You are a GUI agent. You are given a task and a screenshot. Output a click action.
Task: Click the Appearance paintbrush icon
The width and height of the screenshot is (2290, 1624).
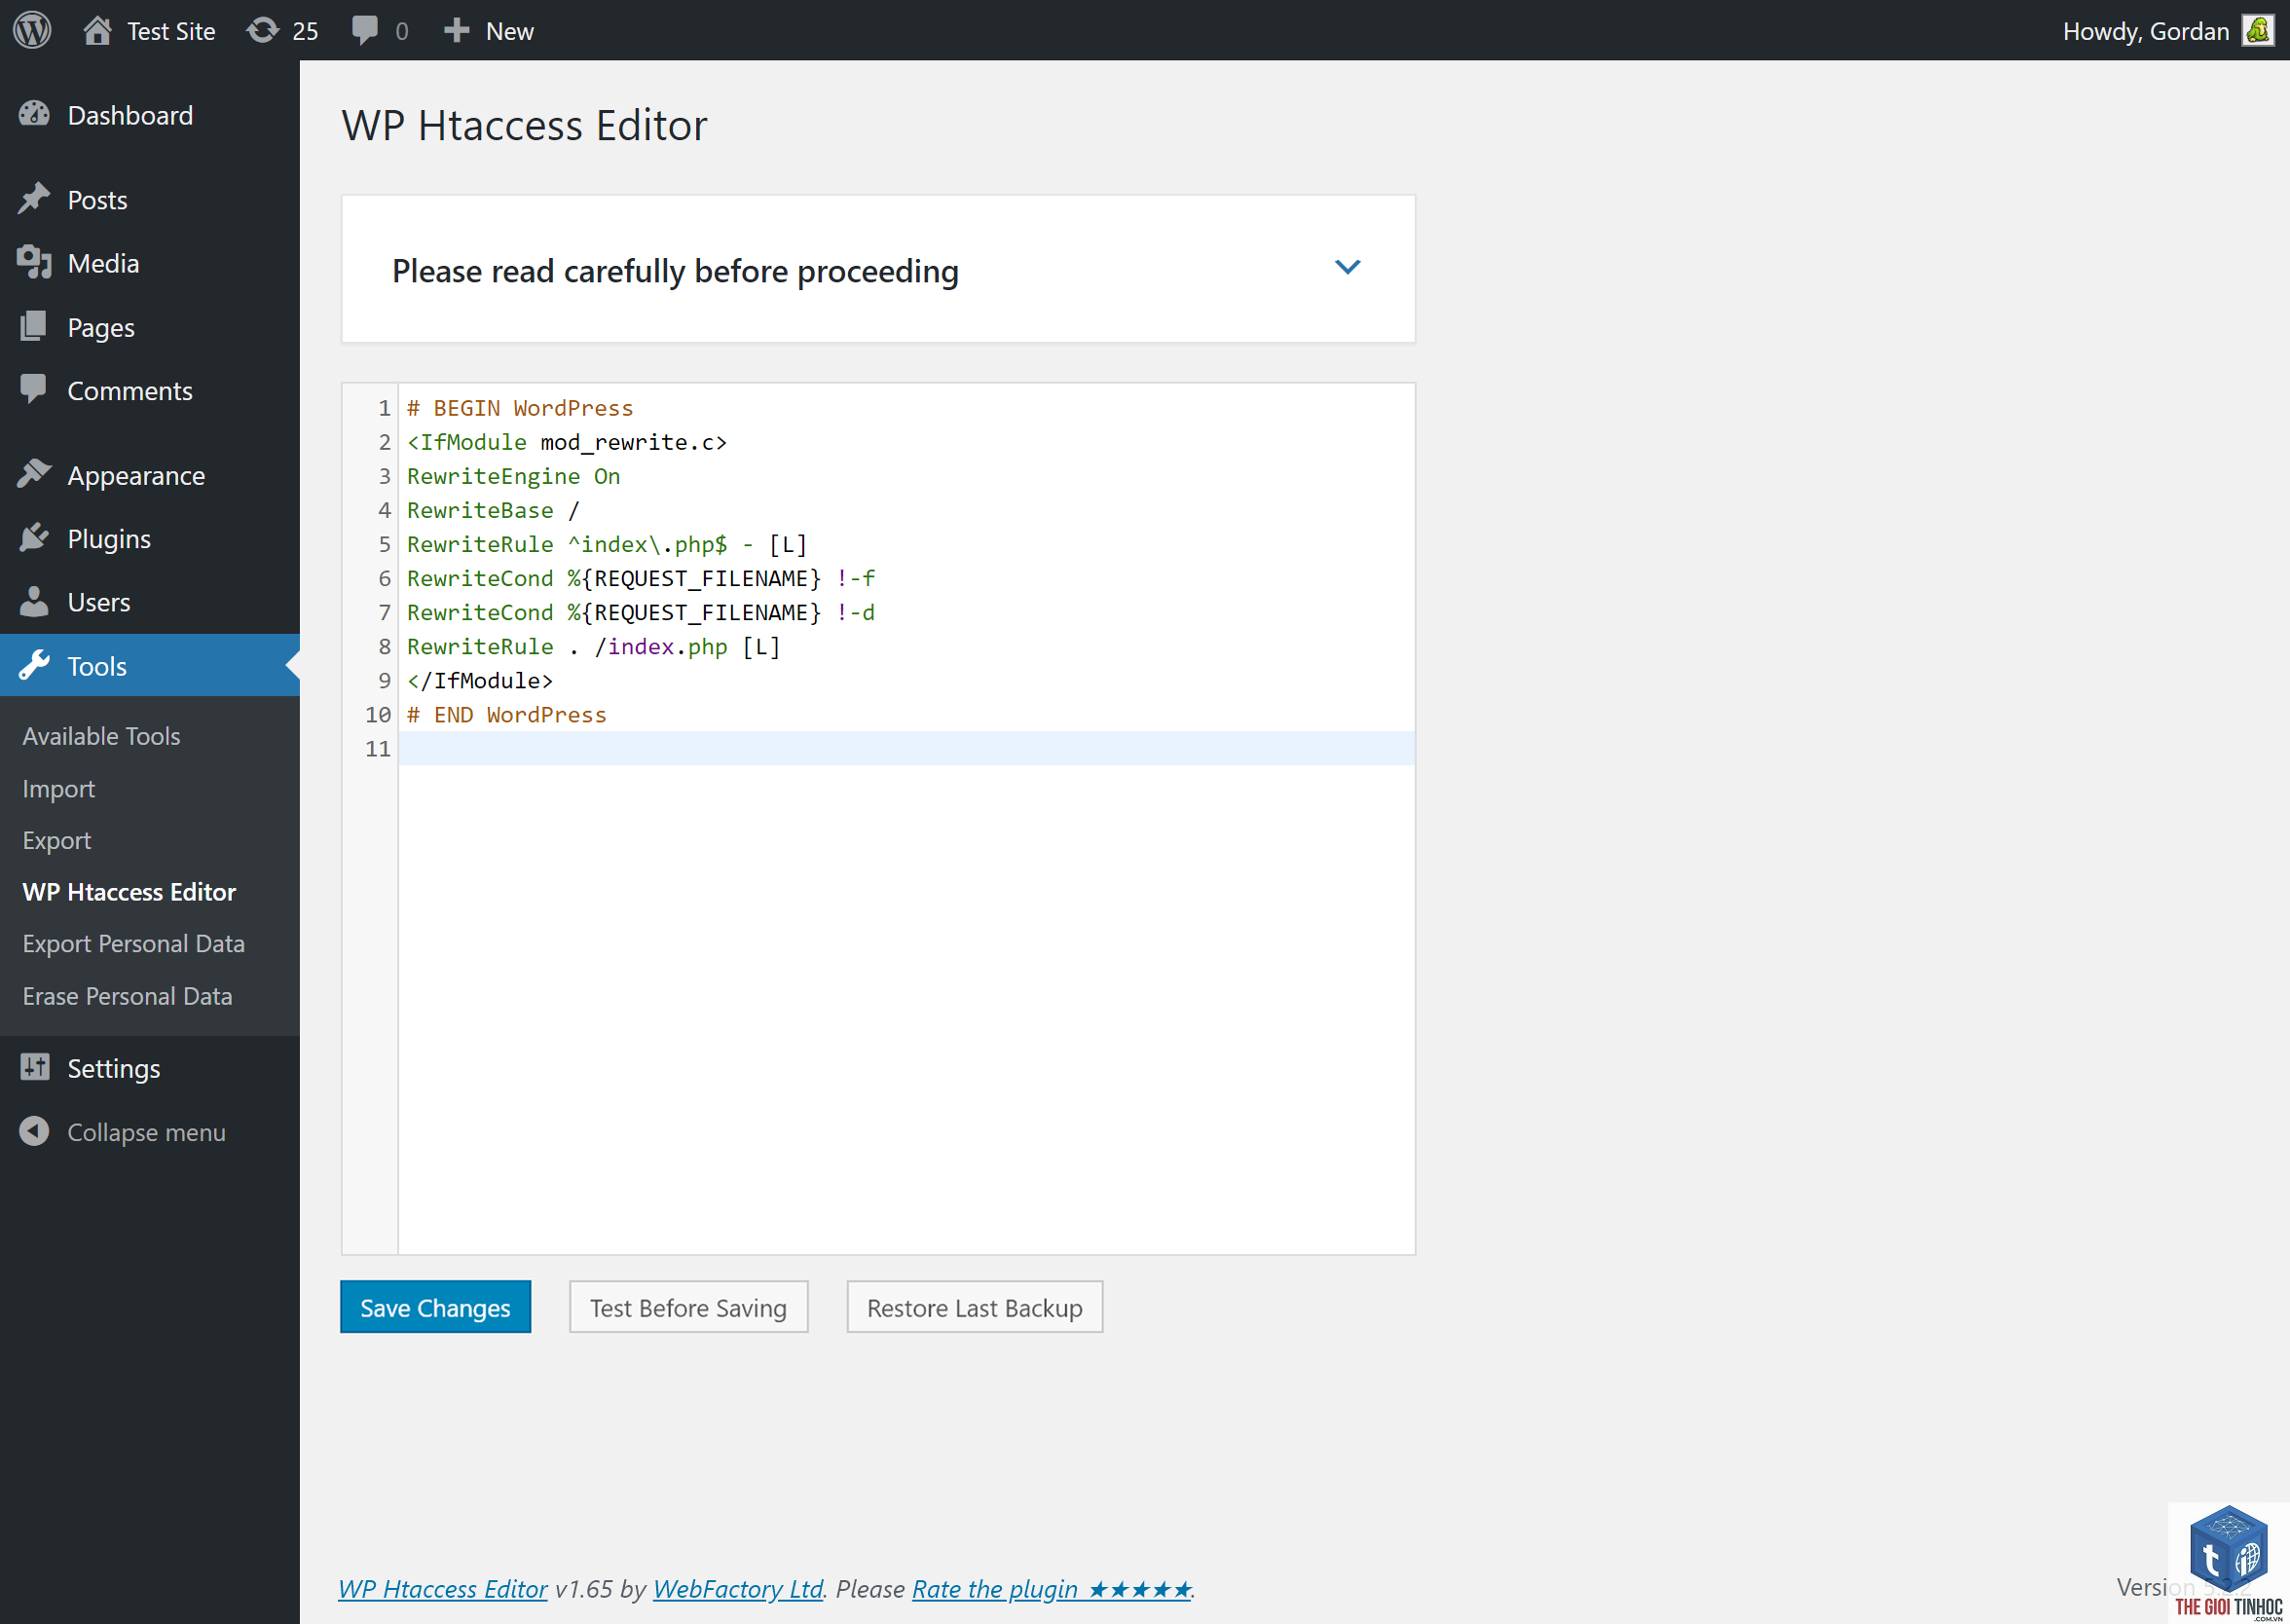click(x=34, y=474)
